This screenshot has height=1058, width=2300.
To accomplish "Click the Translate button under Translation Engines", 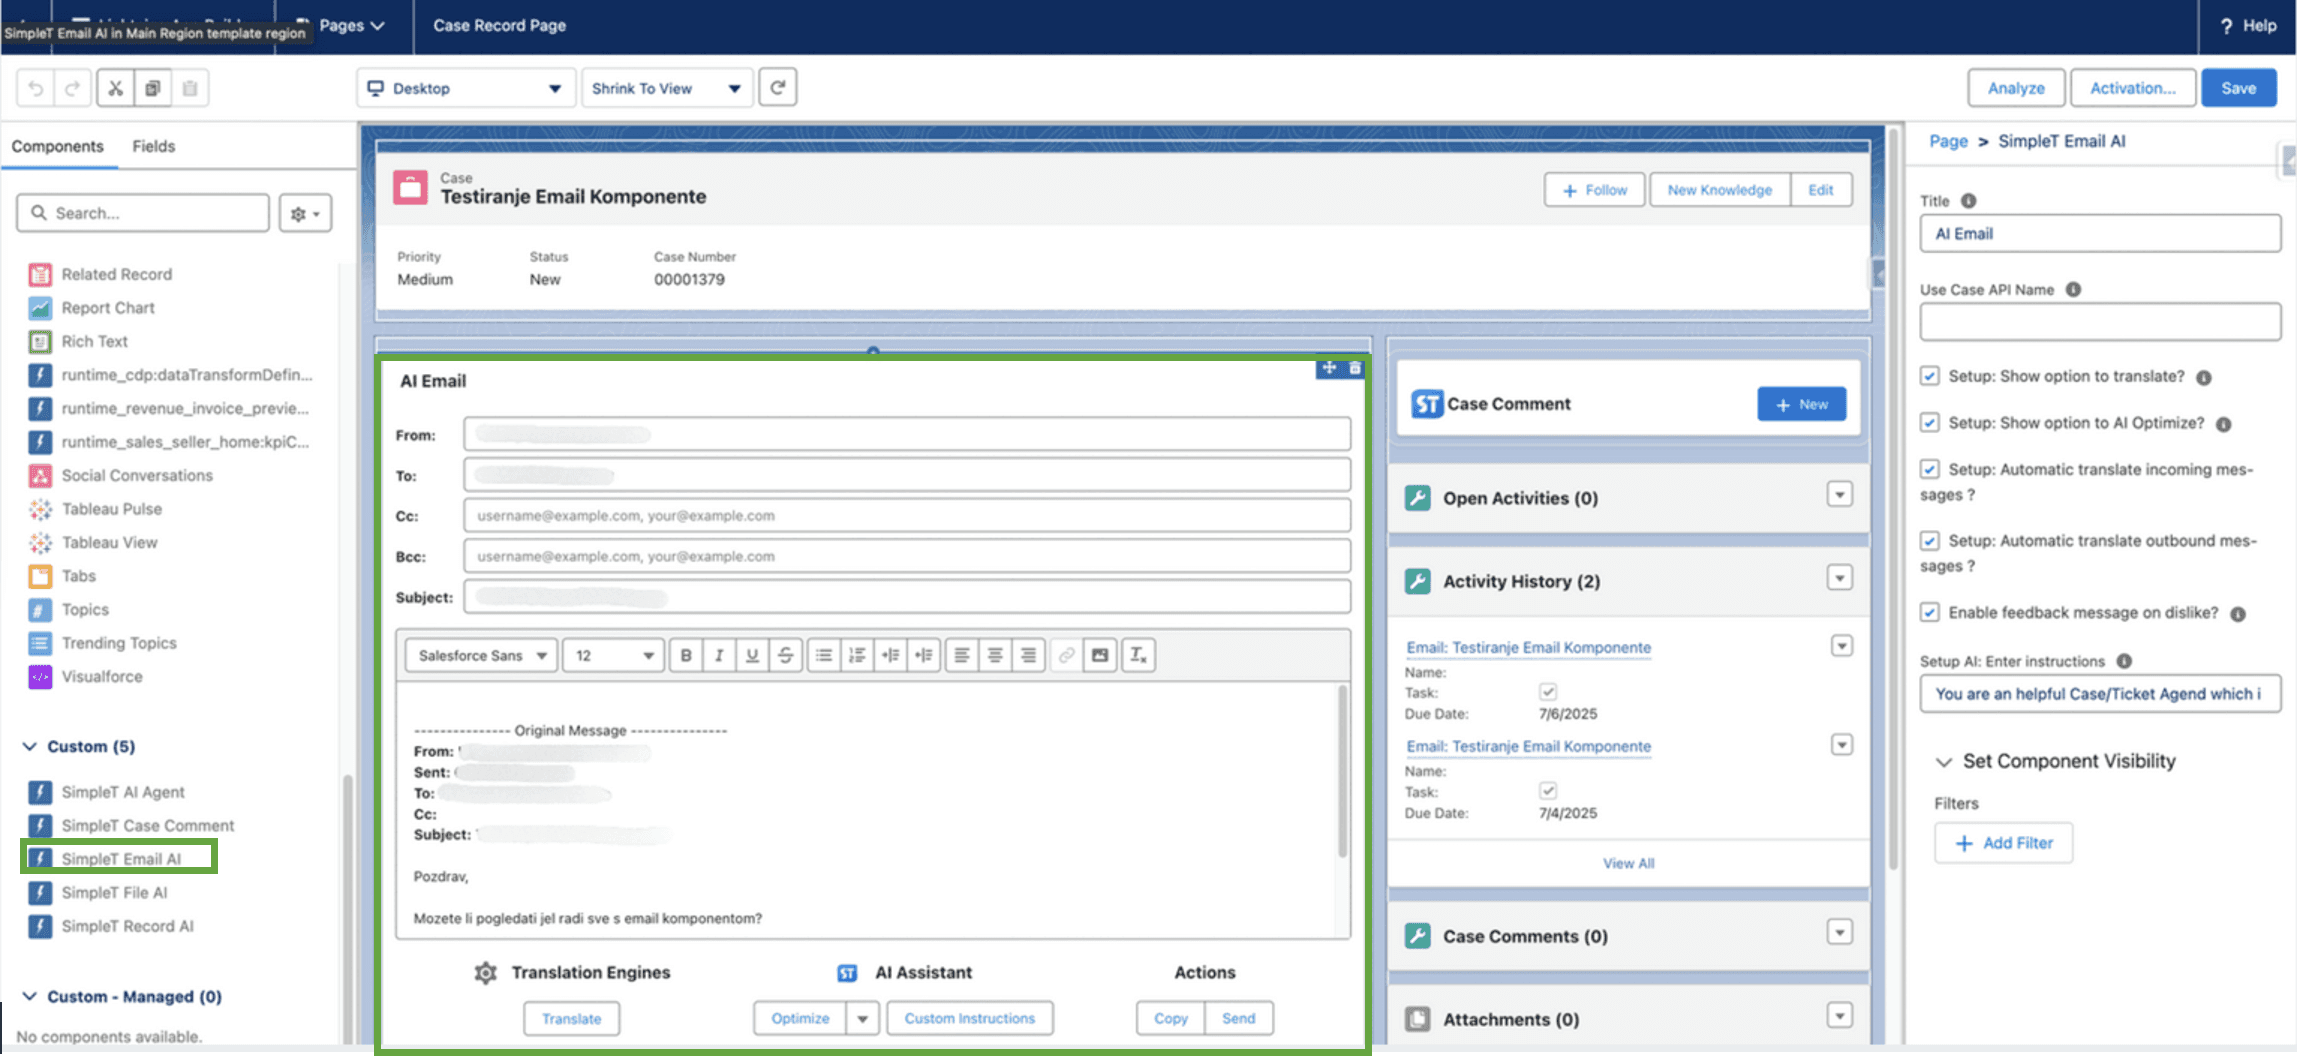I will [571, 1018].
